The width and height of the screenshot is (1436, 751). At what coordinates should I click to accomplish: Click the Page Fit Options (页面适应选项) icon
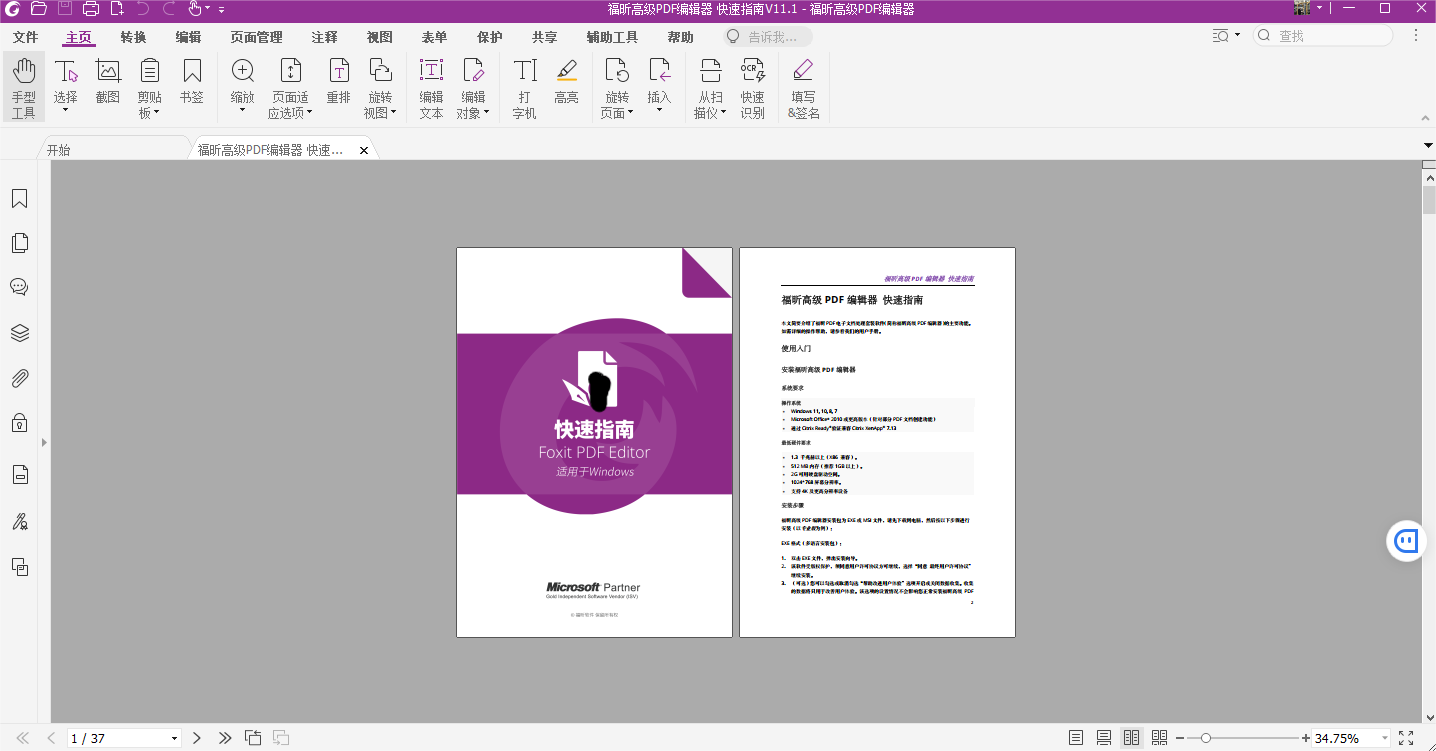point(290,71)
